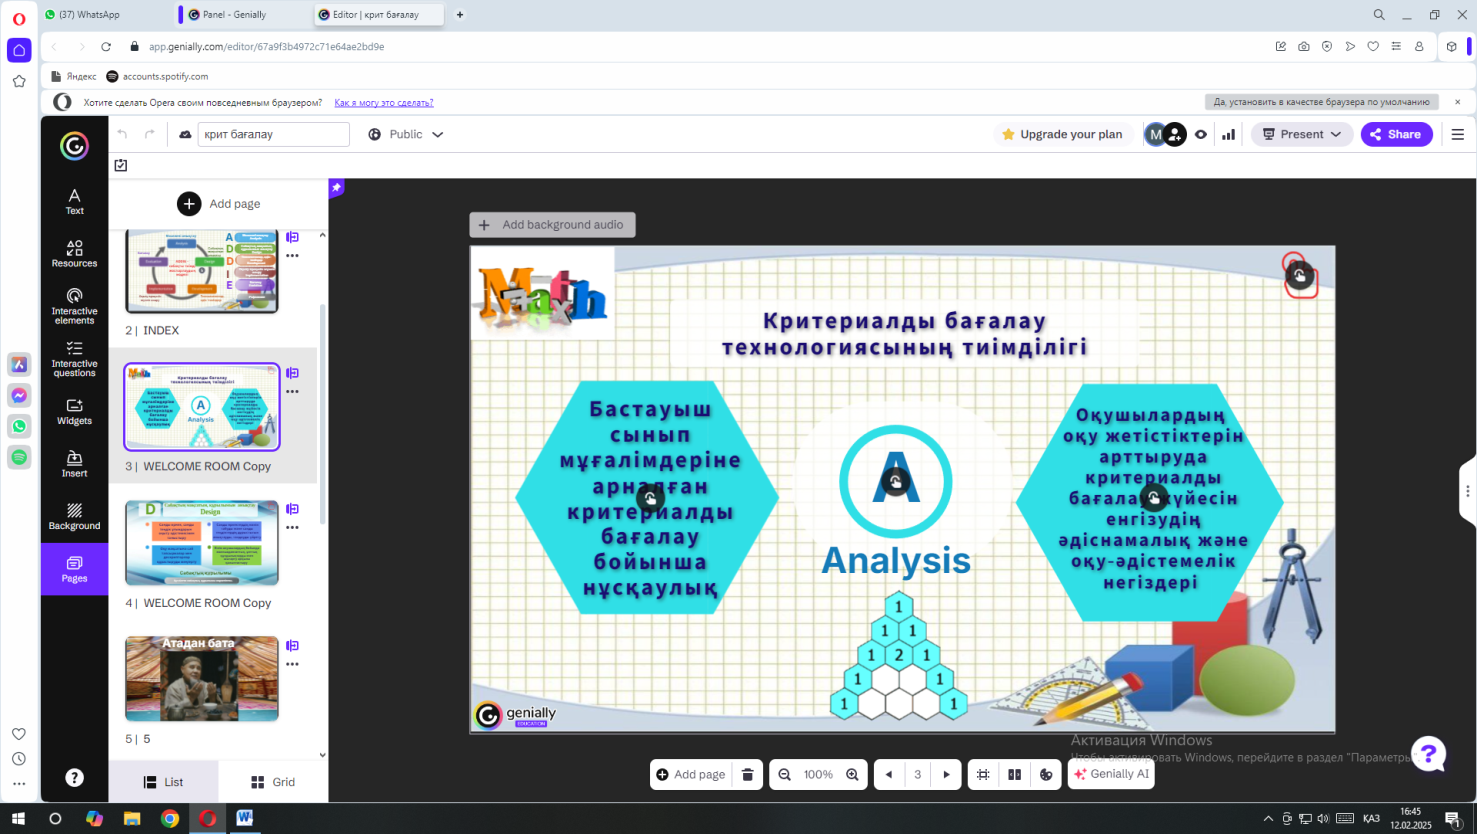
Task: Select the Pages panel
Action: (74, 569)
